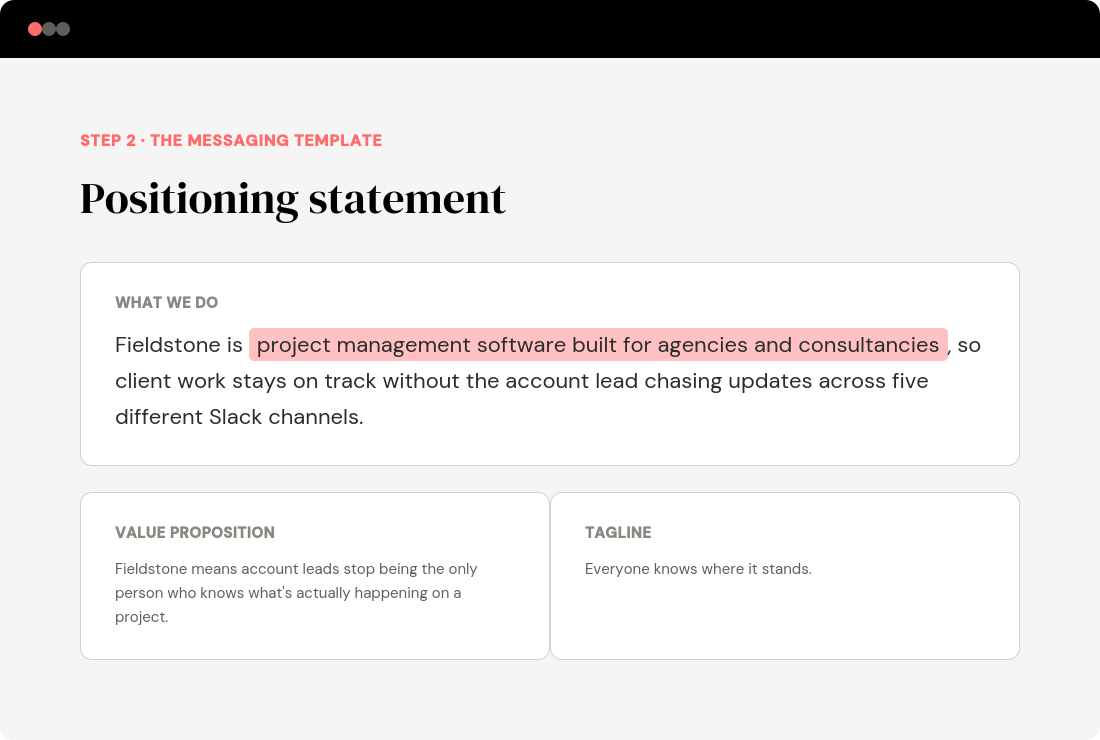Screen dimensions: 1100x740
Task: Click the 'Step 2 · The Messaging Template' label
Action: [231, 140]
